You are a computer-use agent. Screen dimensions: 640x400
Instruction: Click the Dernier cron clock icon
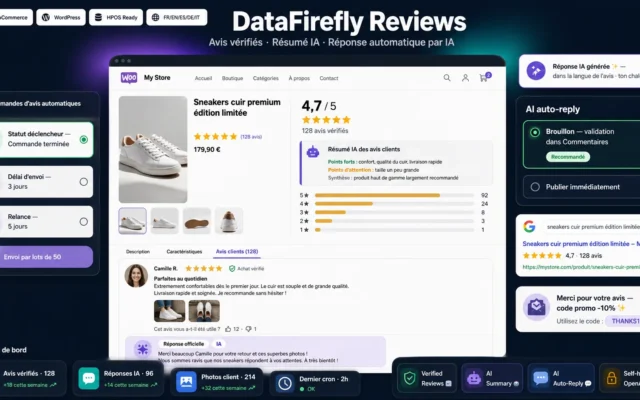coord(285,383)
